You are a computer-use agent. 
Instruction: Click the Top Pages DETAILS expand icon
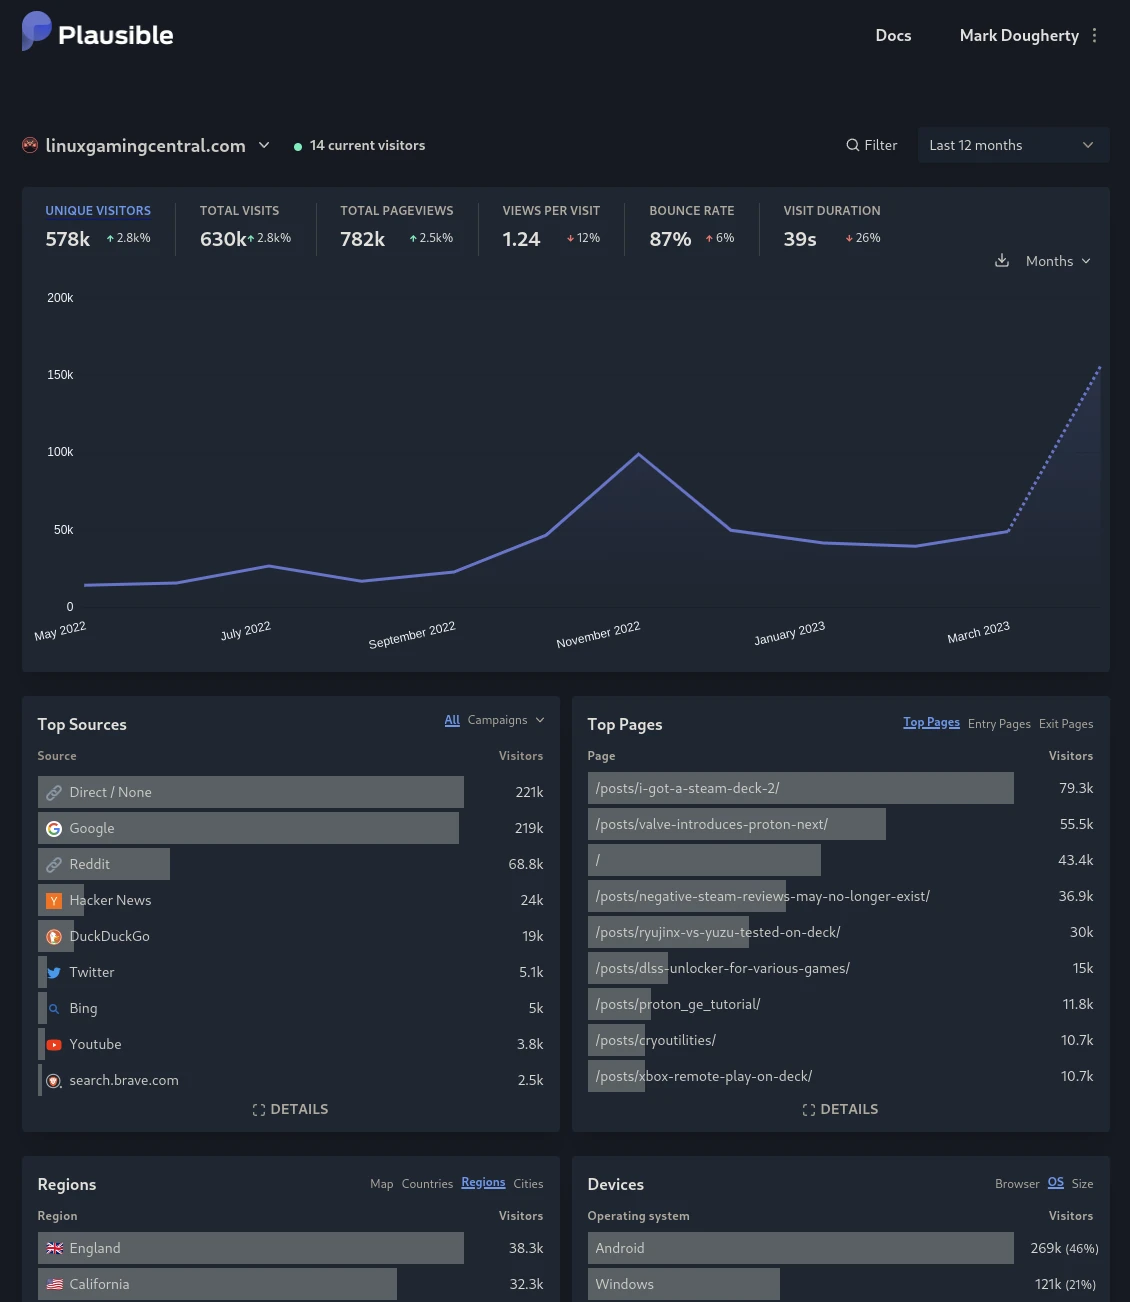(x=809, y=1110)
